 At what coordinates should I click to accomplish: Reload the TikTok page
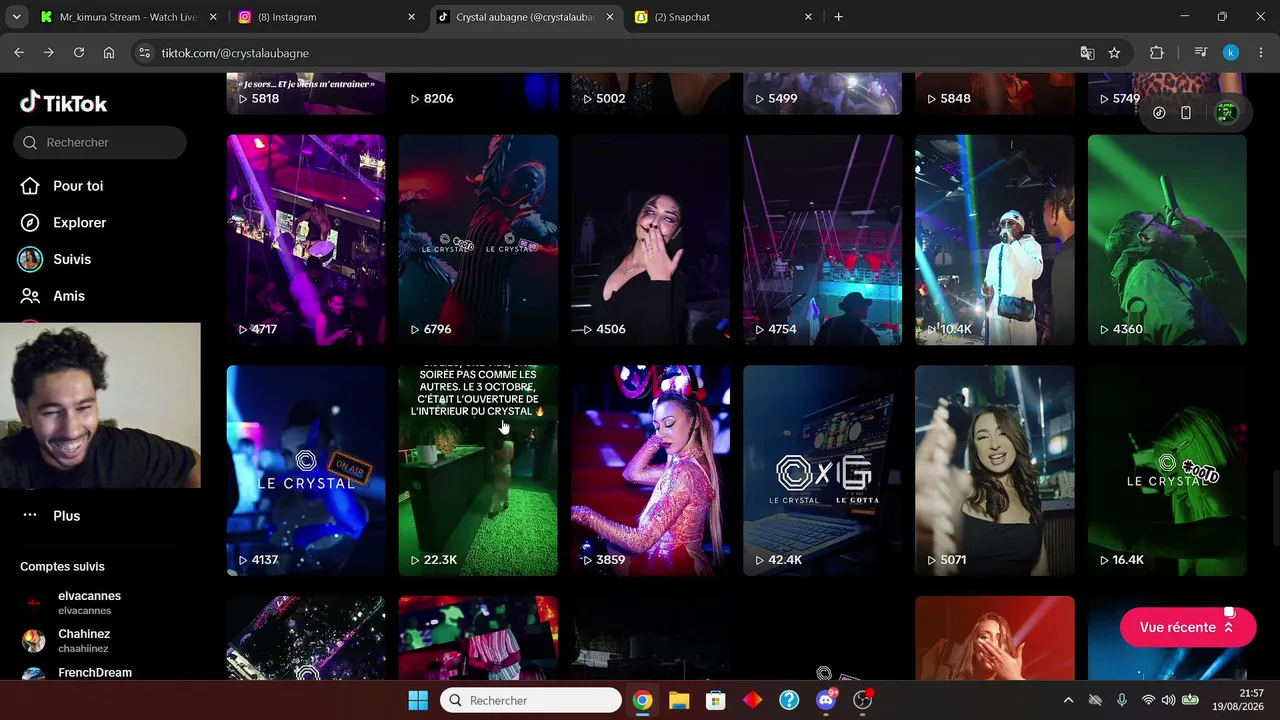[78, 53]
